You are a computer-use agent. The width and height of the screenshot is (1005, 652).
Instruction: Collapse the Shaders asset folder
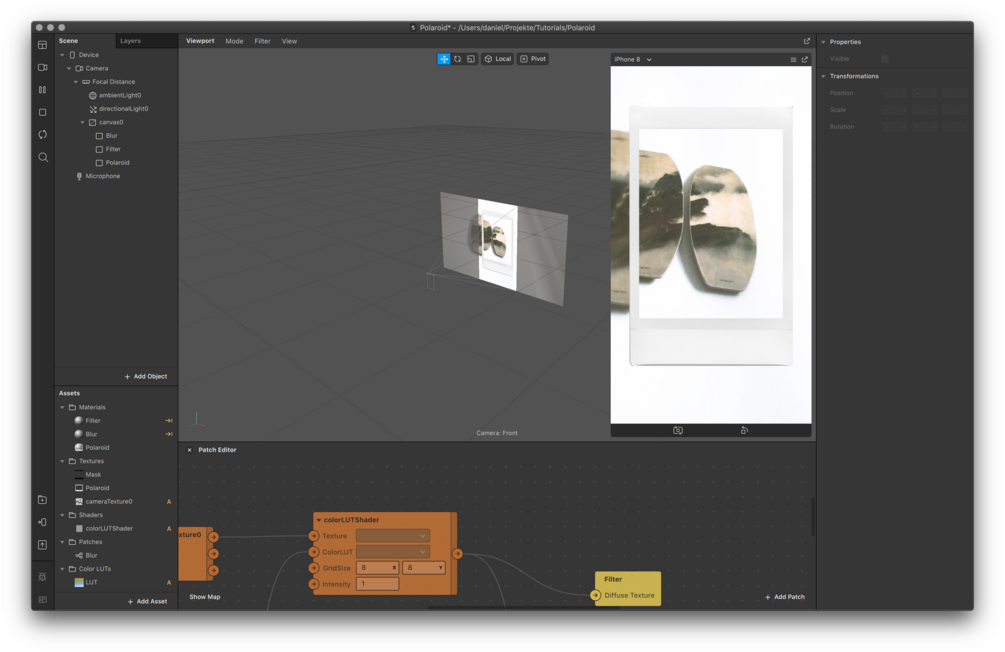[x=62, y=515]
